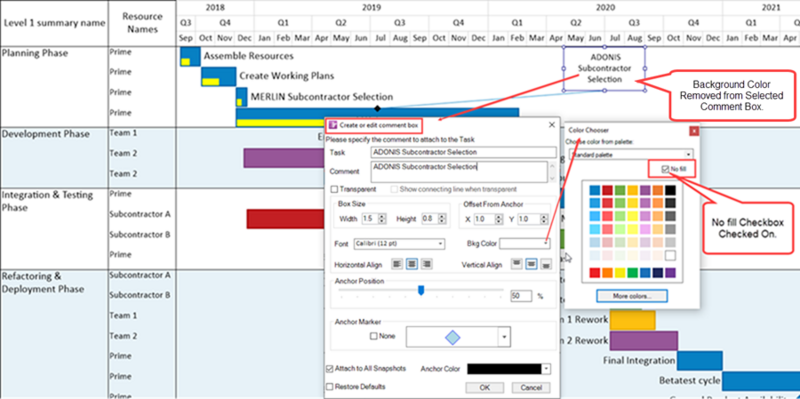Choose the purple swatch in the bottom palette row
Image resolution: width=800 pixels, height=399 pixels.
click(670, 272)
